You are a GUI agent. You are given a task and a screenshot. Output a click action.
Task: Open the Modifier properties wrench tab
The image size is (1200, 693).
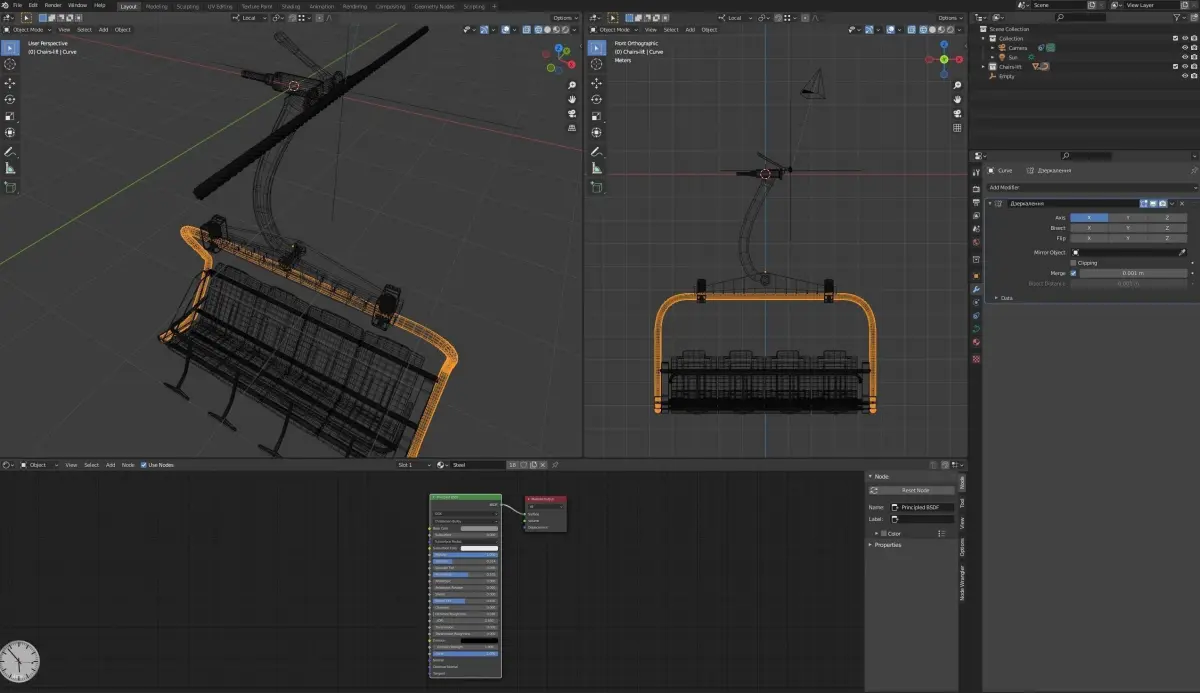[976, 289]
